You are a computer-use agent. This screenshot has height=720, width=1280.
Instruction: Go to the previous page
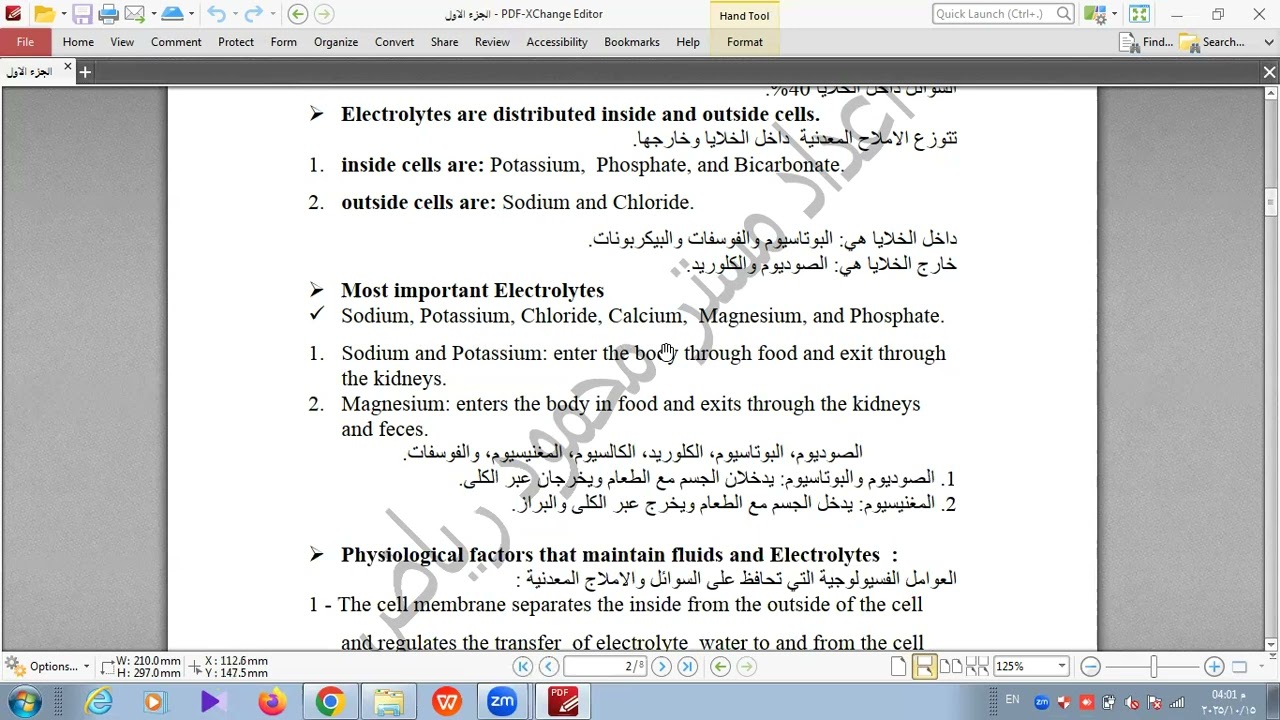click(549, 666)
